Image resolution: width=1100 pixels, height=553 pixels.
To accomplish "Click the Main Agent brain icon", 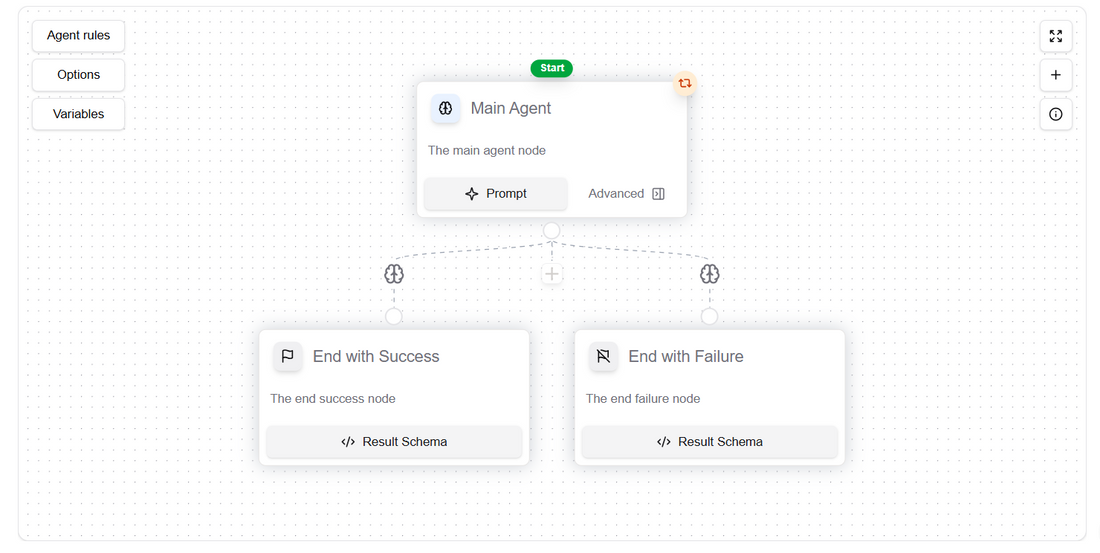I will [446, 108].
